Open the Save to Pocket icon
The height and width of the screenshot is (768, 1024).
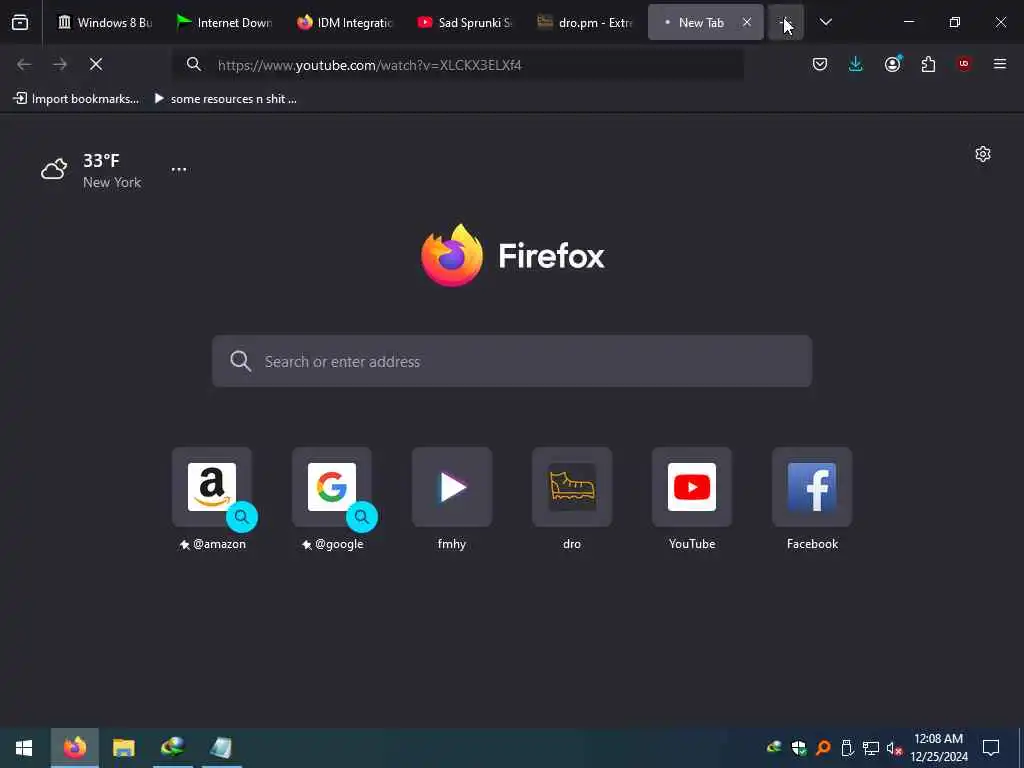click(x=820, y=64)
